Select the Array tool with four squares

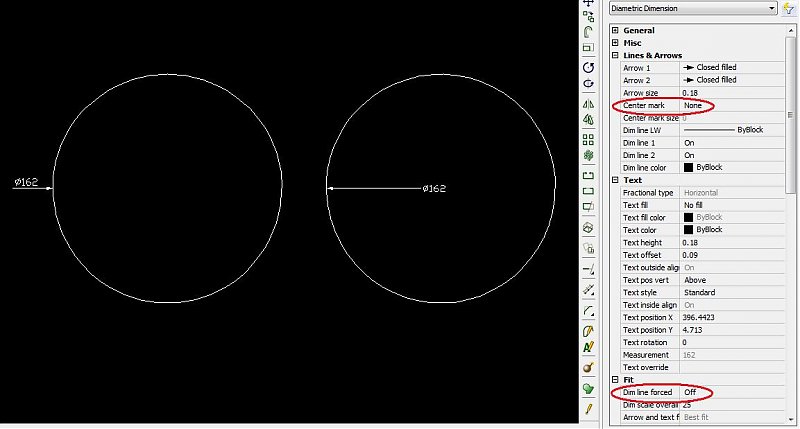[x=588, y=140]
